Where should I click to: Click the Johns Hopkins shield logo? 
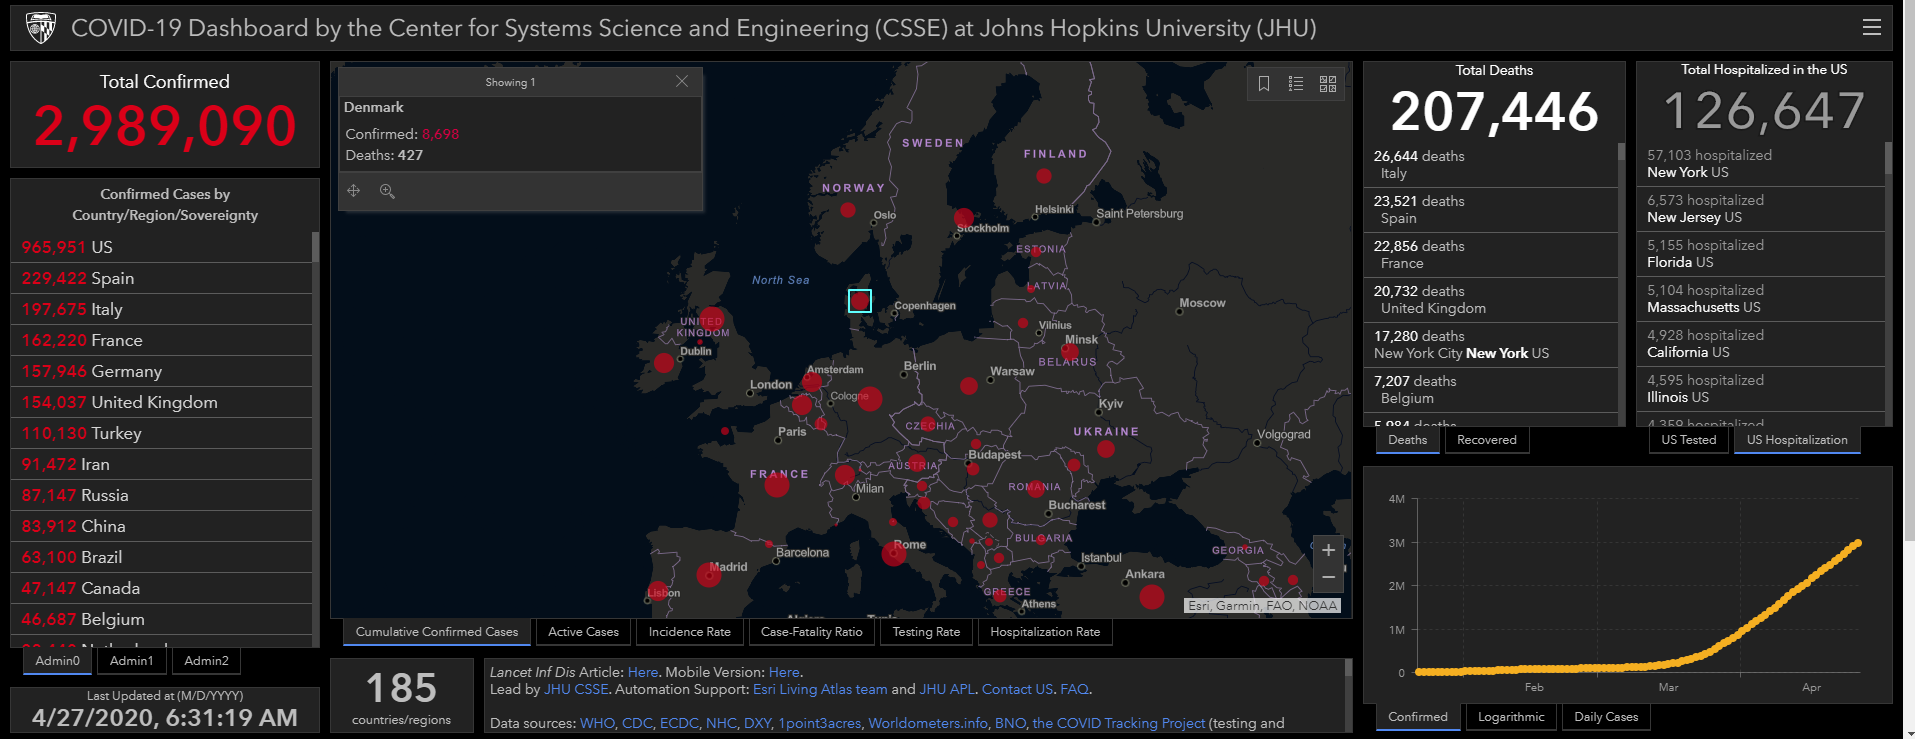point(40,28)
